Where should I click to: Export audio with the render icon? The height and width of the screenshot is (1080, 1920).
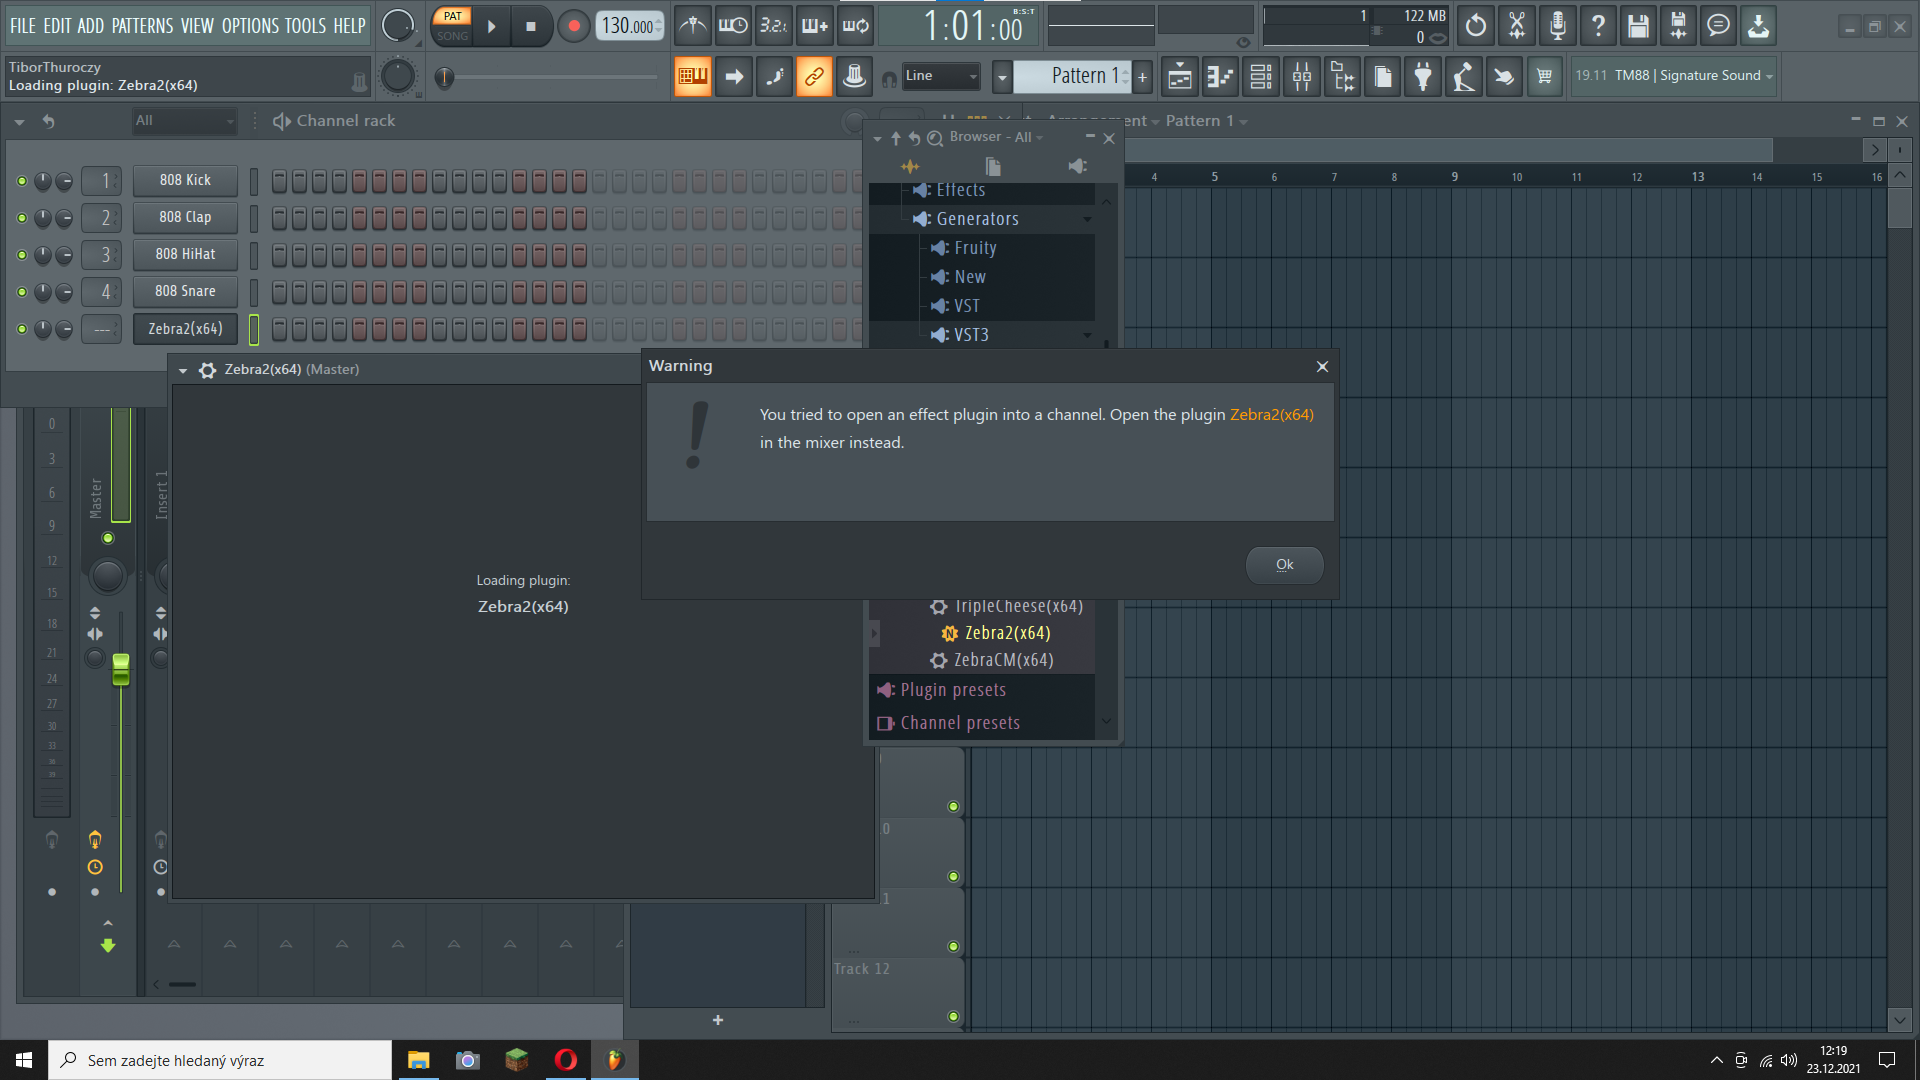pyautogui.click(x=1678, y=26)
